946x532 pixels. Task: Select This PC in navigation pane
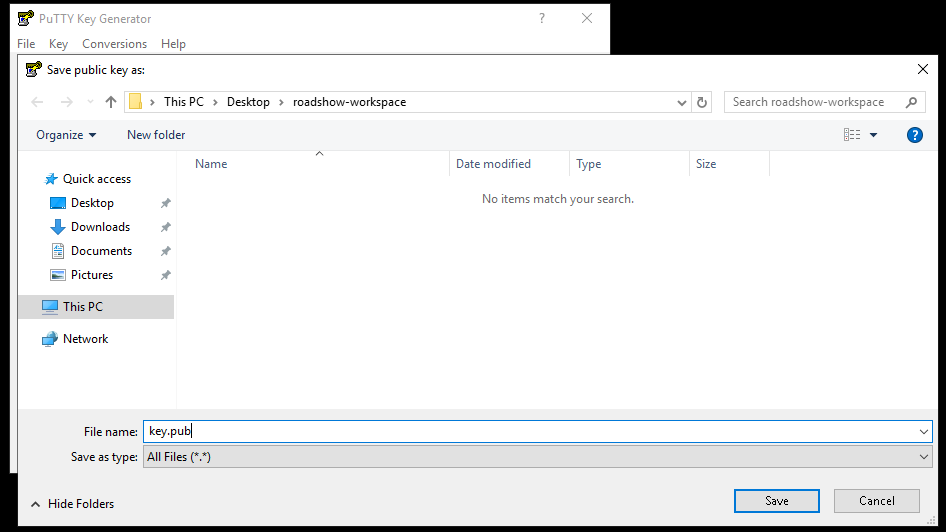coord(97,307)
